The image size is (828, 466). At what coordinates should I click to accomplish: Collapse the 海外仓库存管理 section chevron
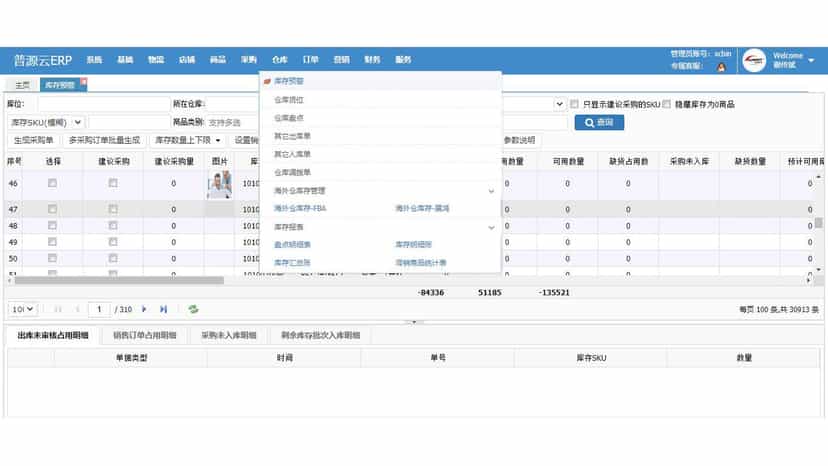[x=491, y=191]
